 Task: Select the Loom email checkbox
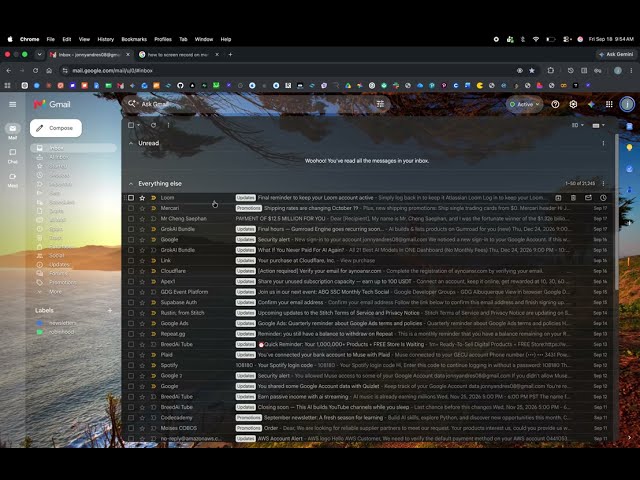pyautogui.click(x=131, y=198)
